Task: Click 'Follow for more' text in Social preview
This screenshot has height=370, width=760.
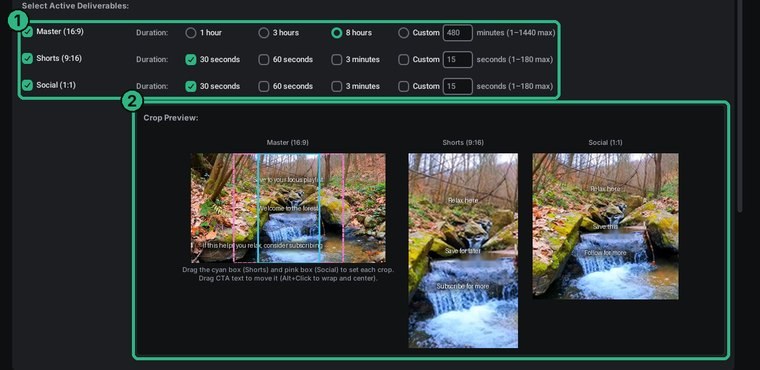Action: coord(605,253)
